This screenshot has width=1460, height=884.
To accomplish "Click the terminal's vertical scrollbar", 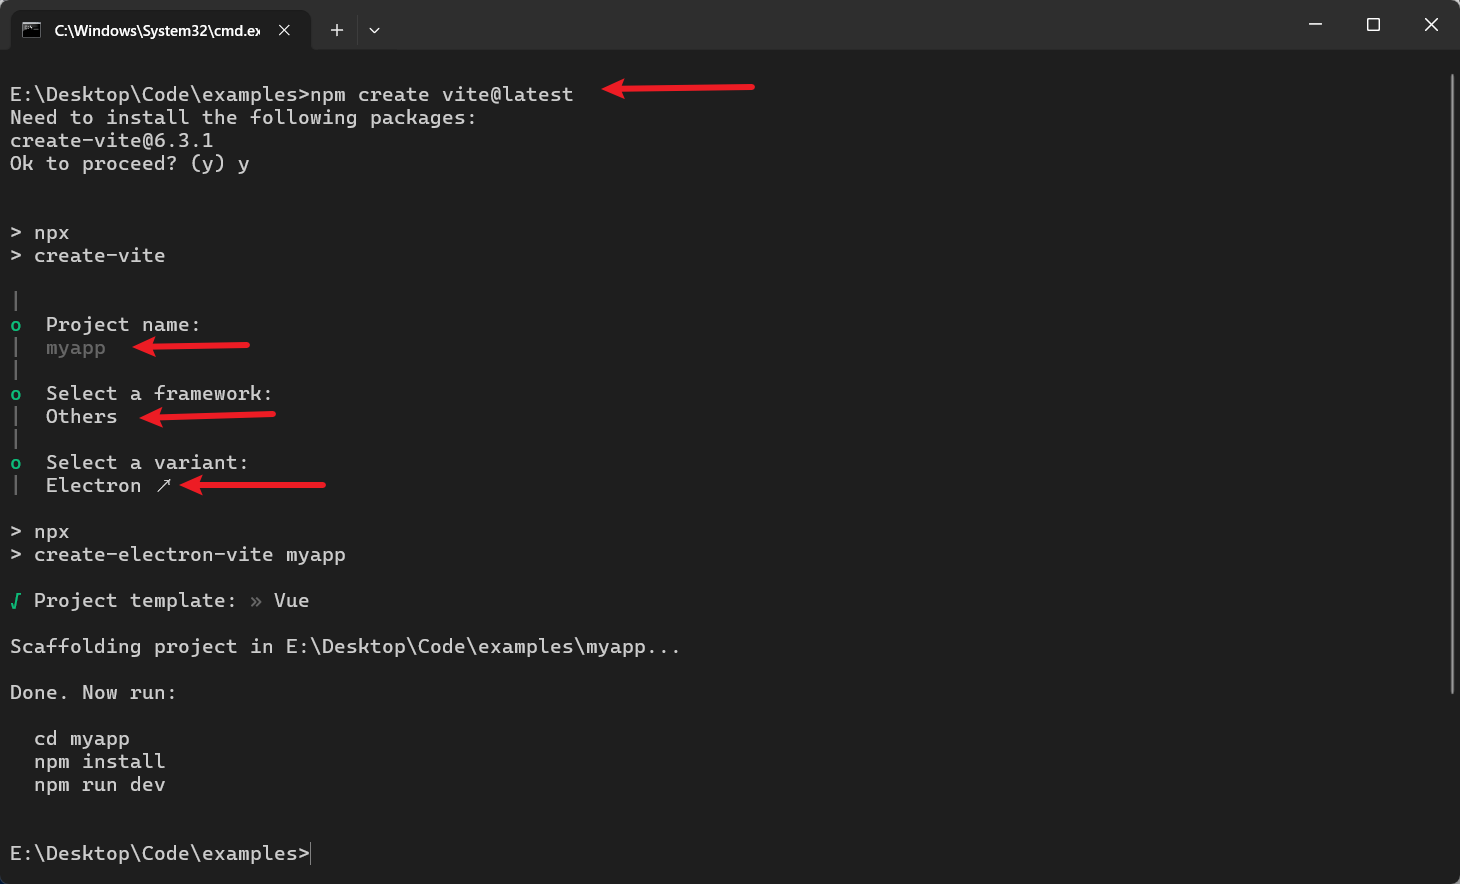I will coord(1452,380).
